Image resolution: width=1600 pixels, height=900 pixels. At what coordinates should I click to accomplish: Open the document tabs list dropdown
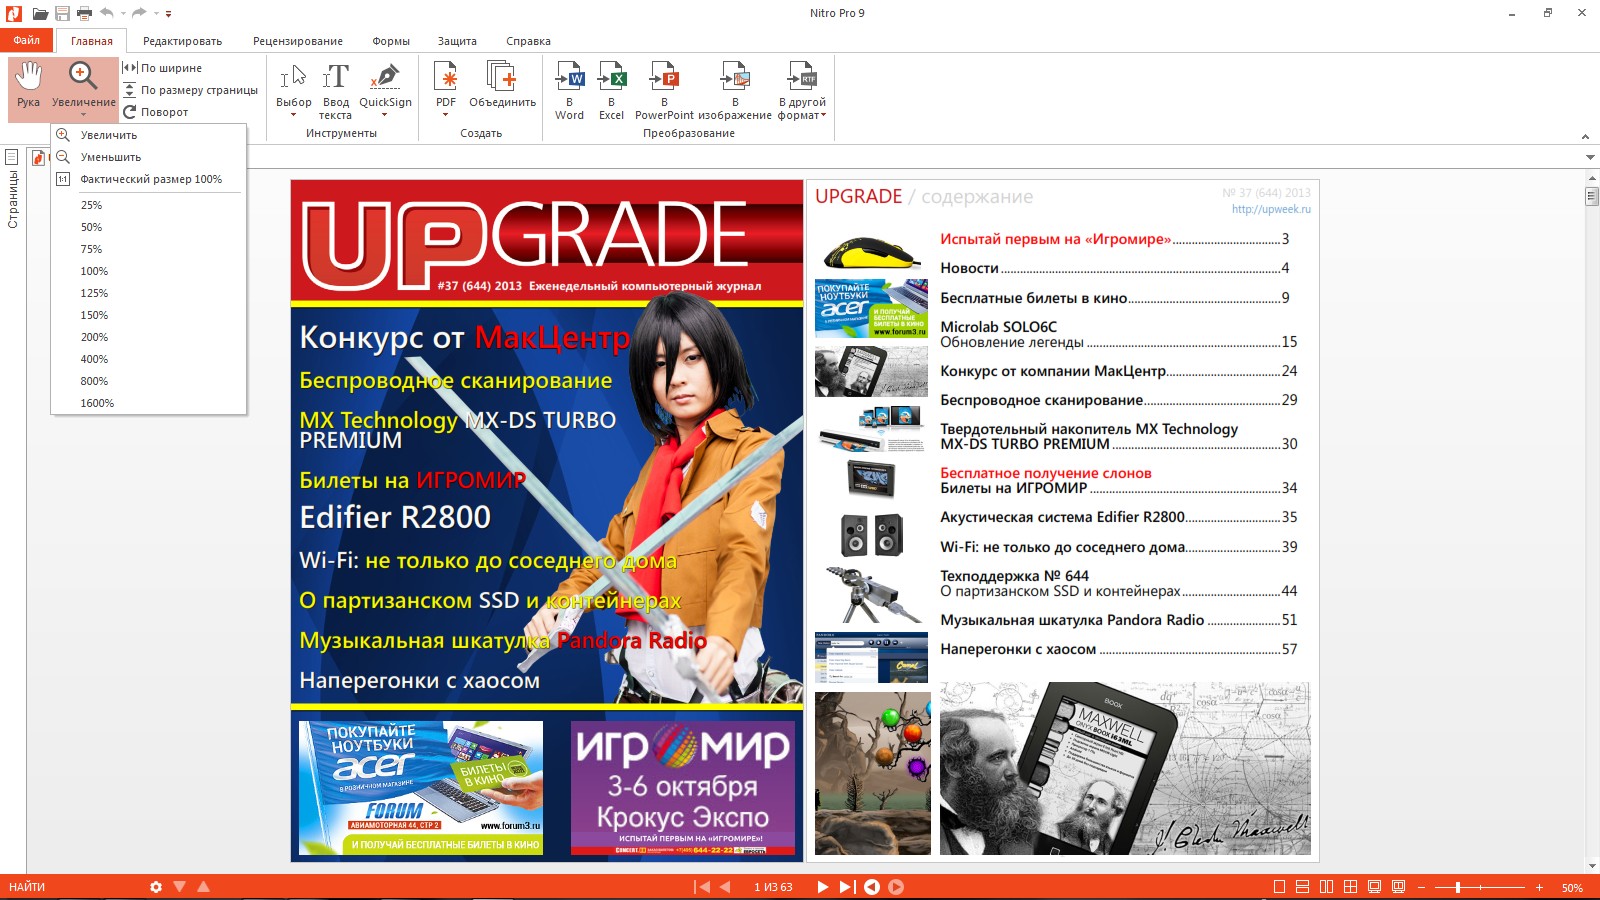point(1590,158)
